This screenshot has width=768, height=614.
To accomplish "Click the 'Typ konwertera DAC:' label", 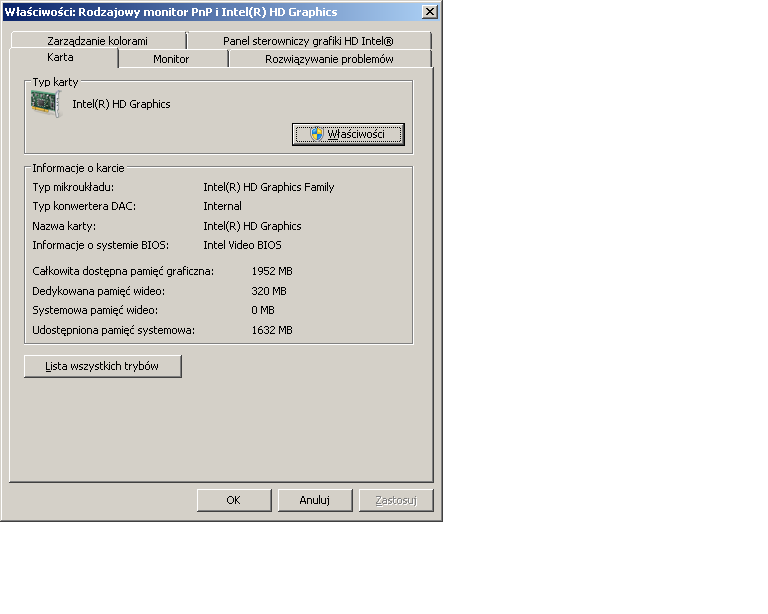I will coord(84,206).
